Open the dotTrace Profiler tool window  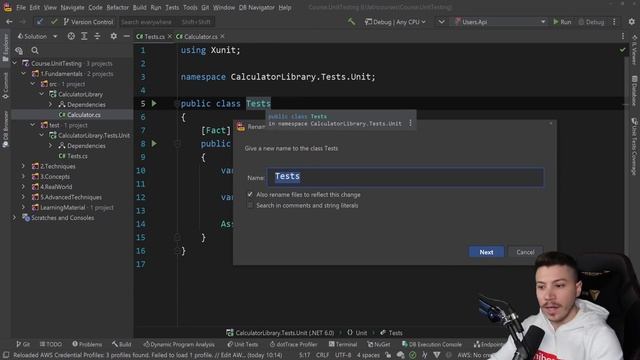[293, 344]
